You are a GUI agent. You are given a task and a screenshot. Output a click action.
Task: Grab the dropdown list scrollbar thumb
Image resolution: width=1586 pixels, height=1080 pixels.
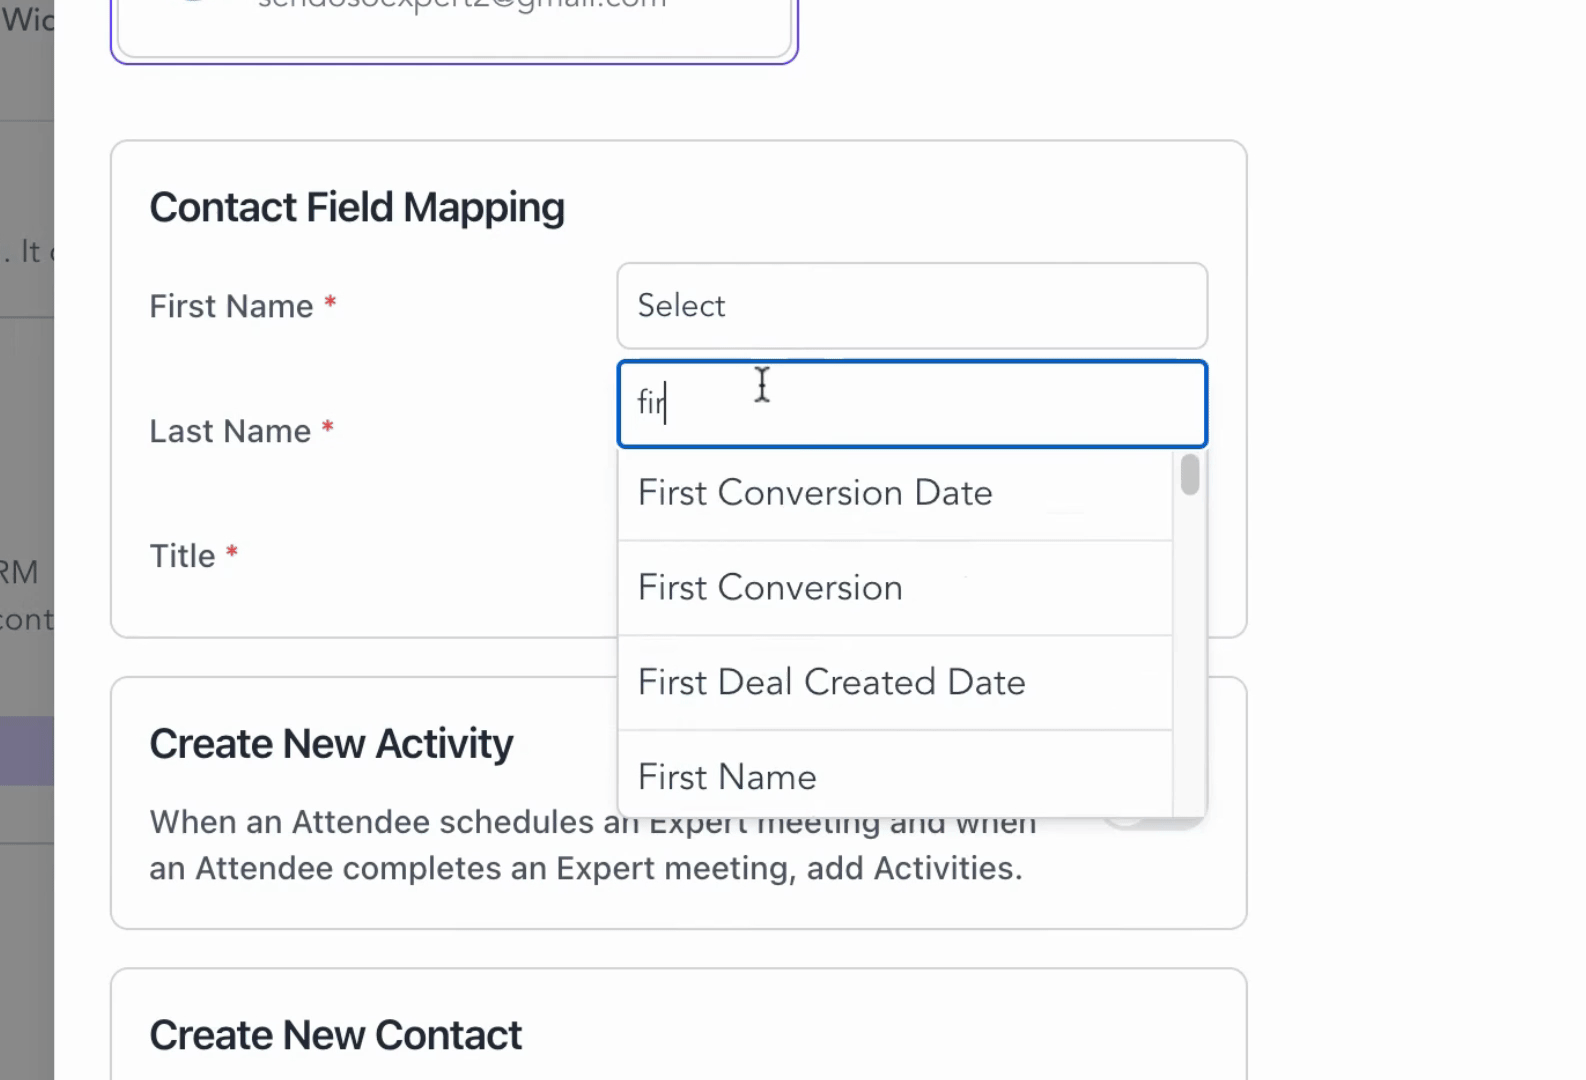click(x=1189, y=475)
